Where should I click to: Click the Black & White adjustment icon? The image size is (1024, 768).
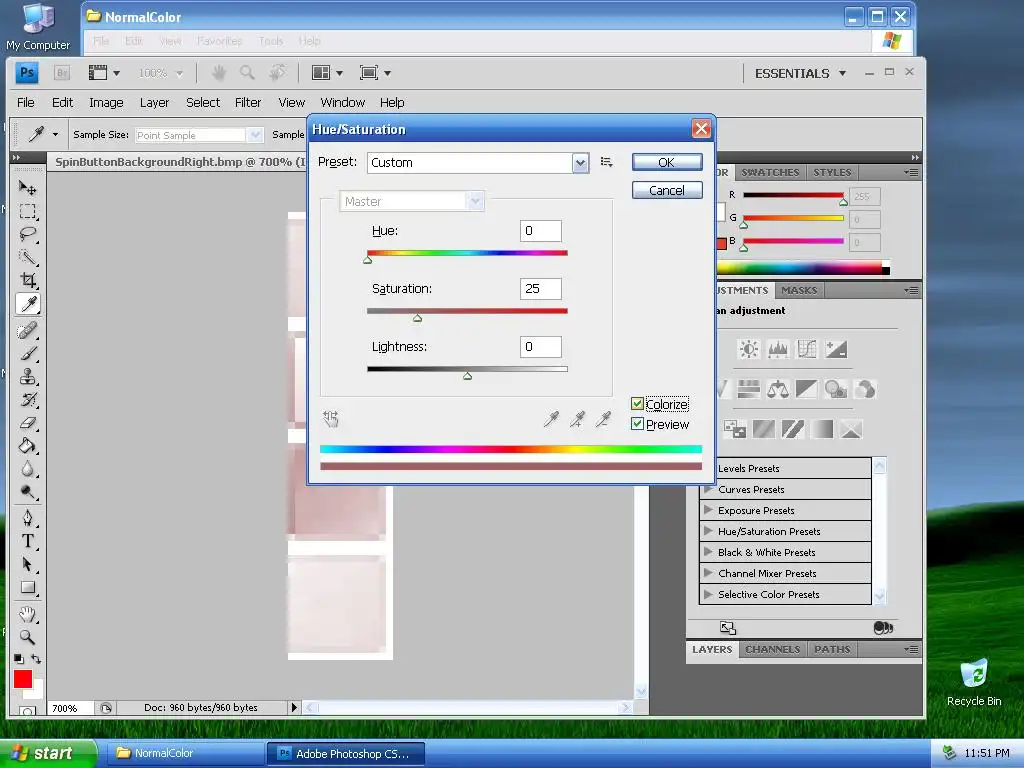[x=807, y=389]
